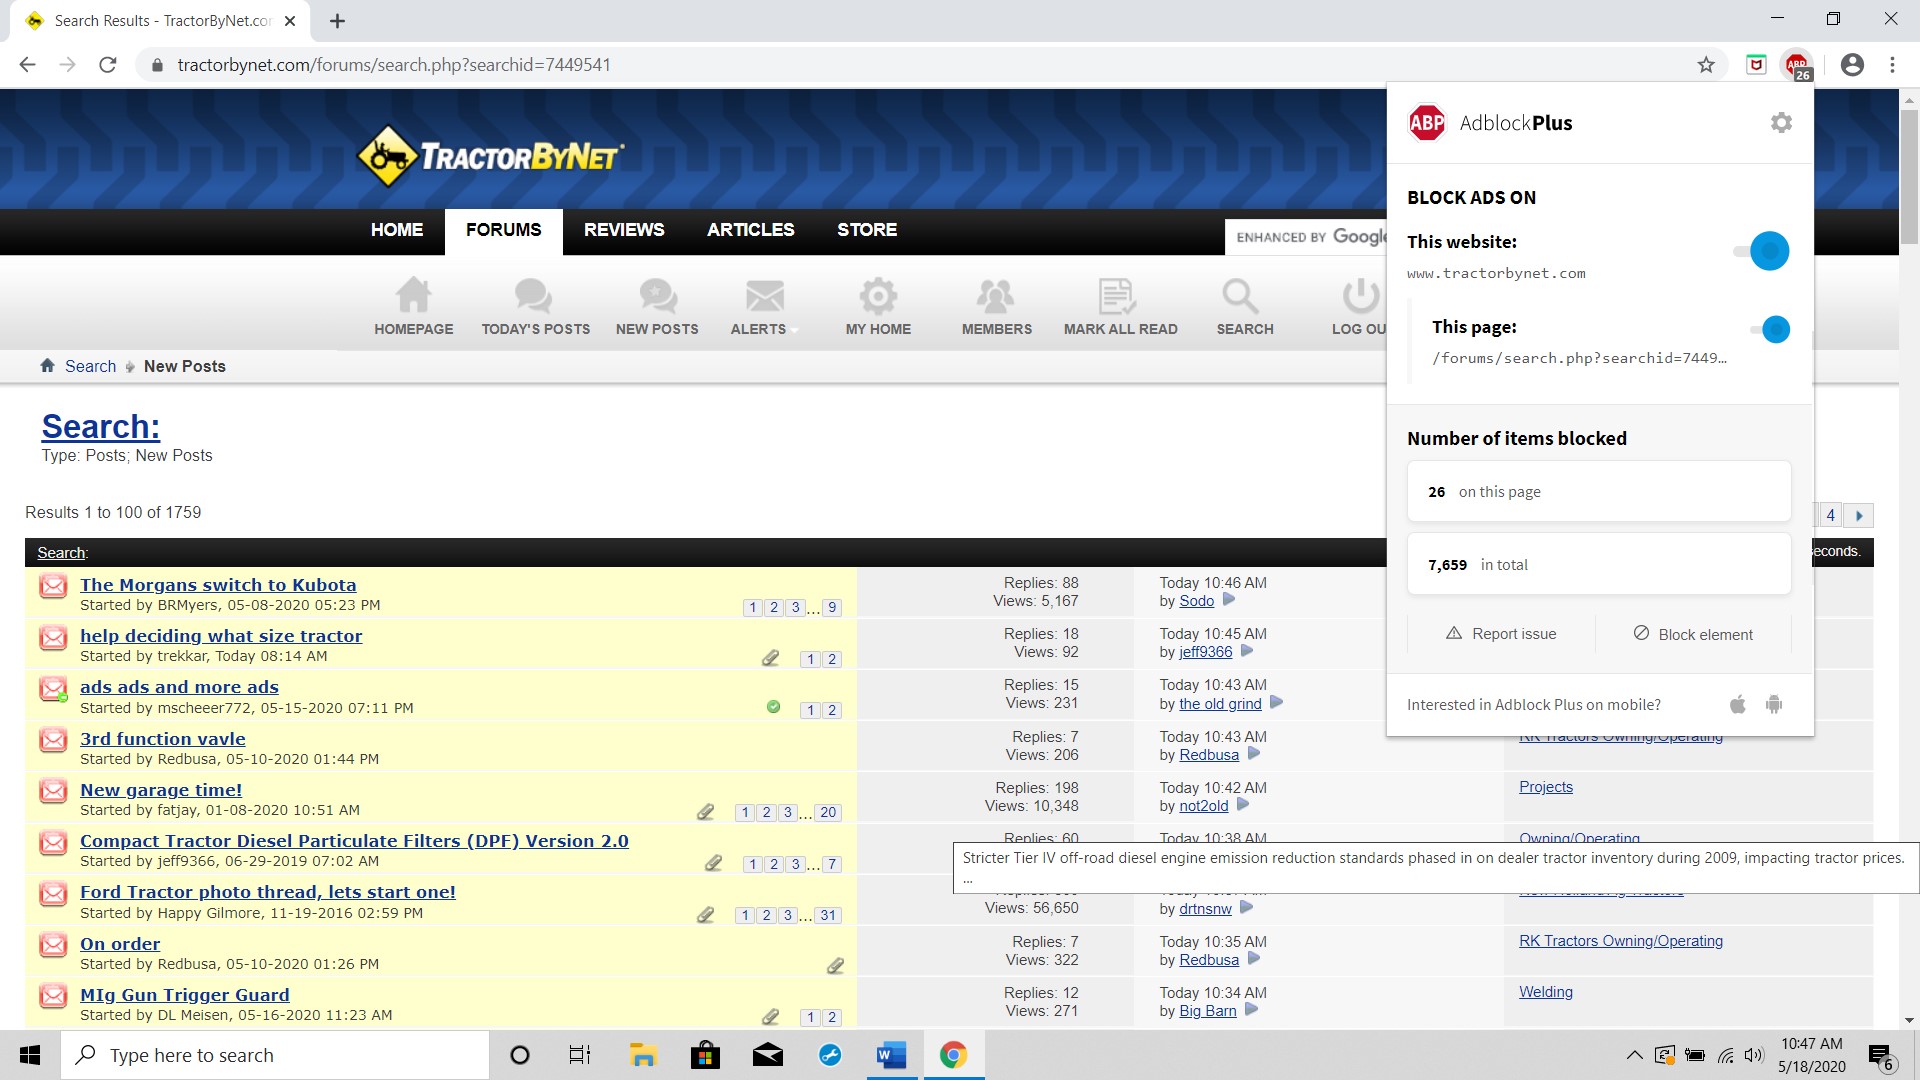Go to page 20 of New garage time thread
1920x1080 pixels.
pos(828,813)
